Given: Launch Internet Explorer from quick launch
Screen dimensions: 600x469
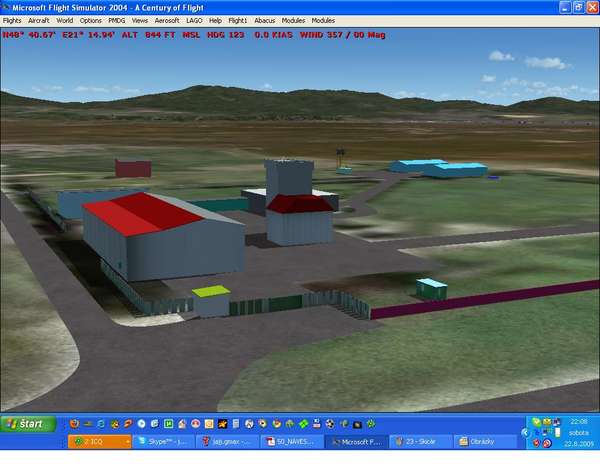Looking at the screenshot, I should coord(101,424).
